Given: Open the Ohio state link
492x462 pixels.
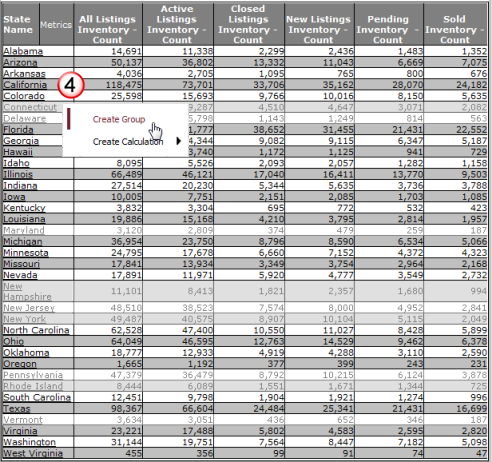Looking at the screenshot, I should 14,341.
